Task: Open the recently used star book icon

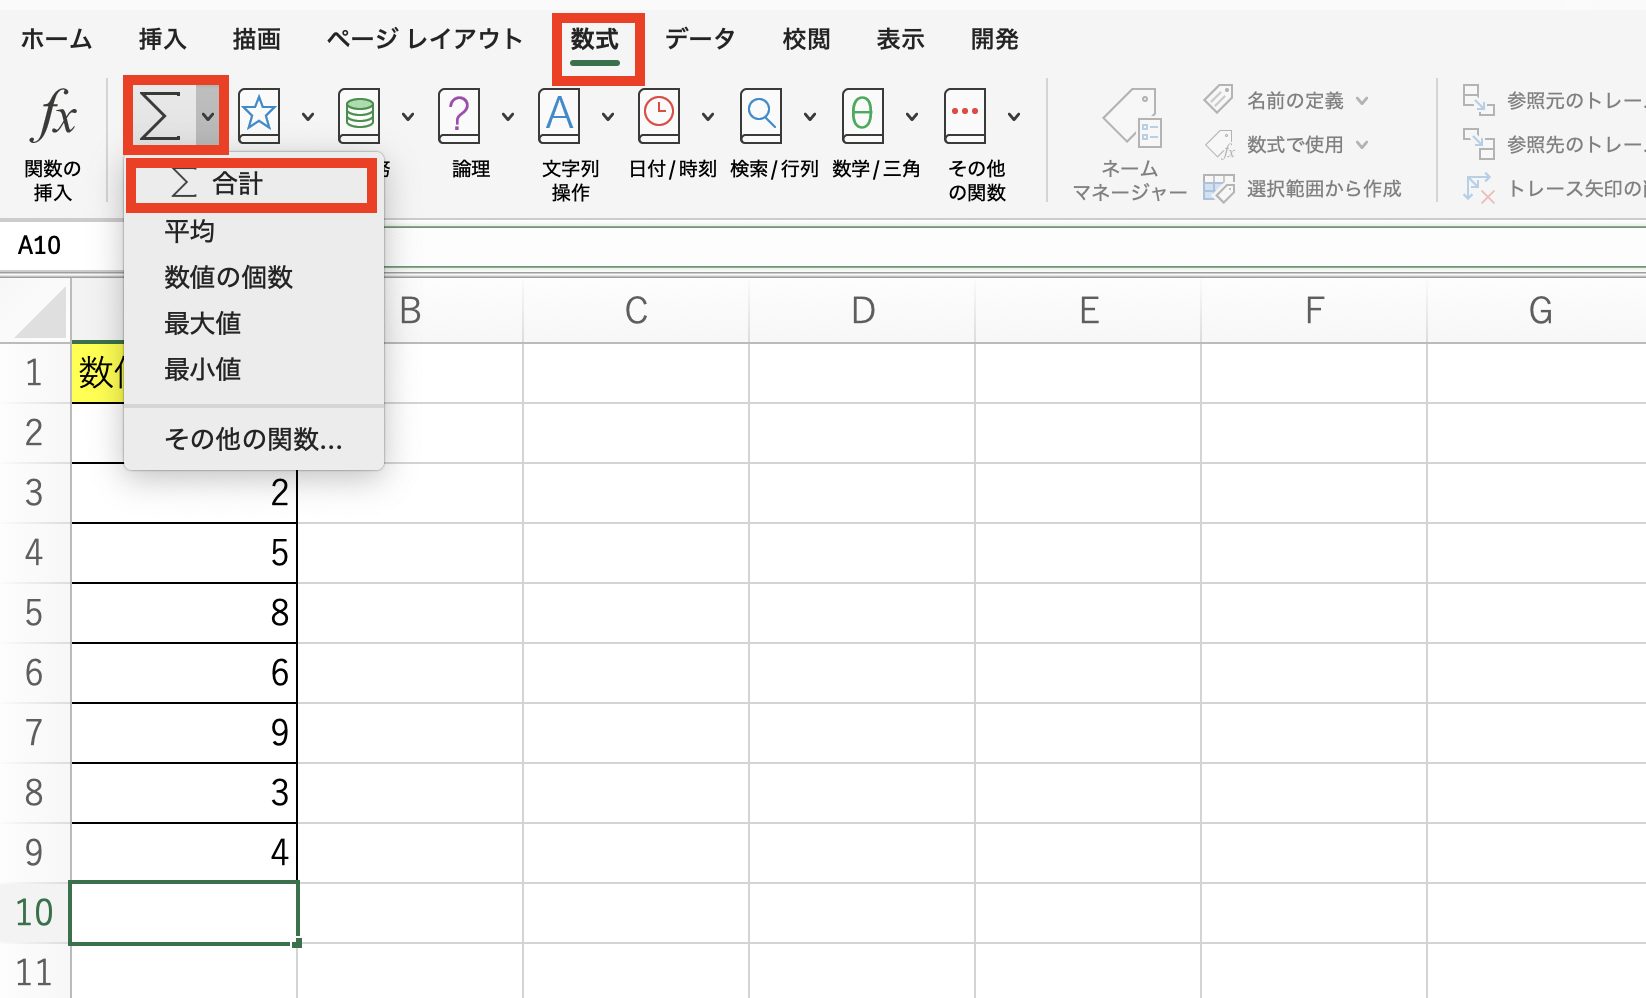Action: pos(259,116)
